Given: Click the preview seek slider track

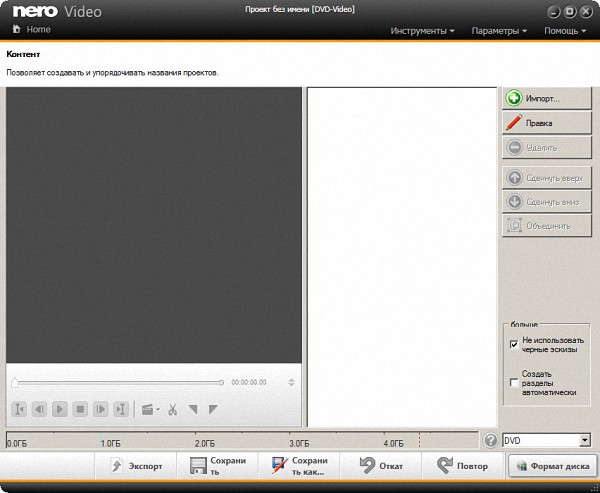Looking at the screenshot, I should [118, 382].
